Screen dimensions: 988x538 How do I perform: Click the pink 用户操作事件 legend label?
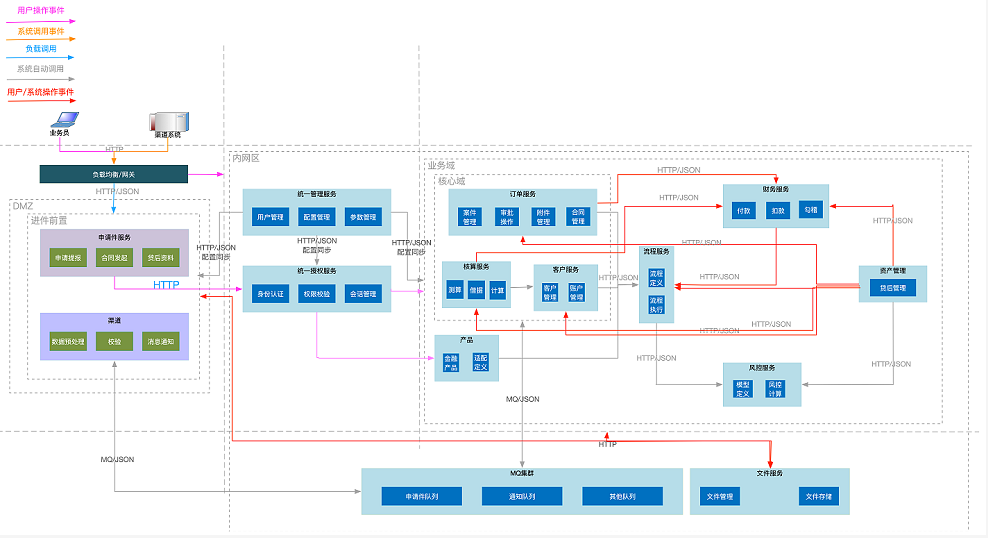point(40,8)
